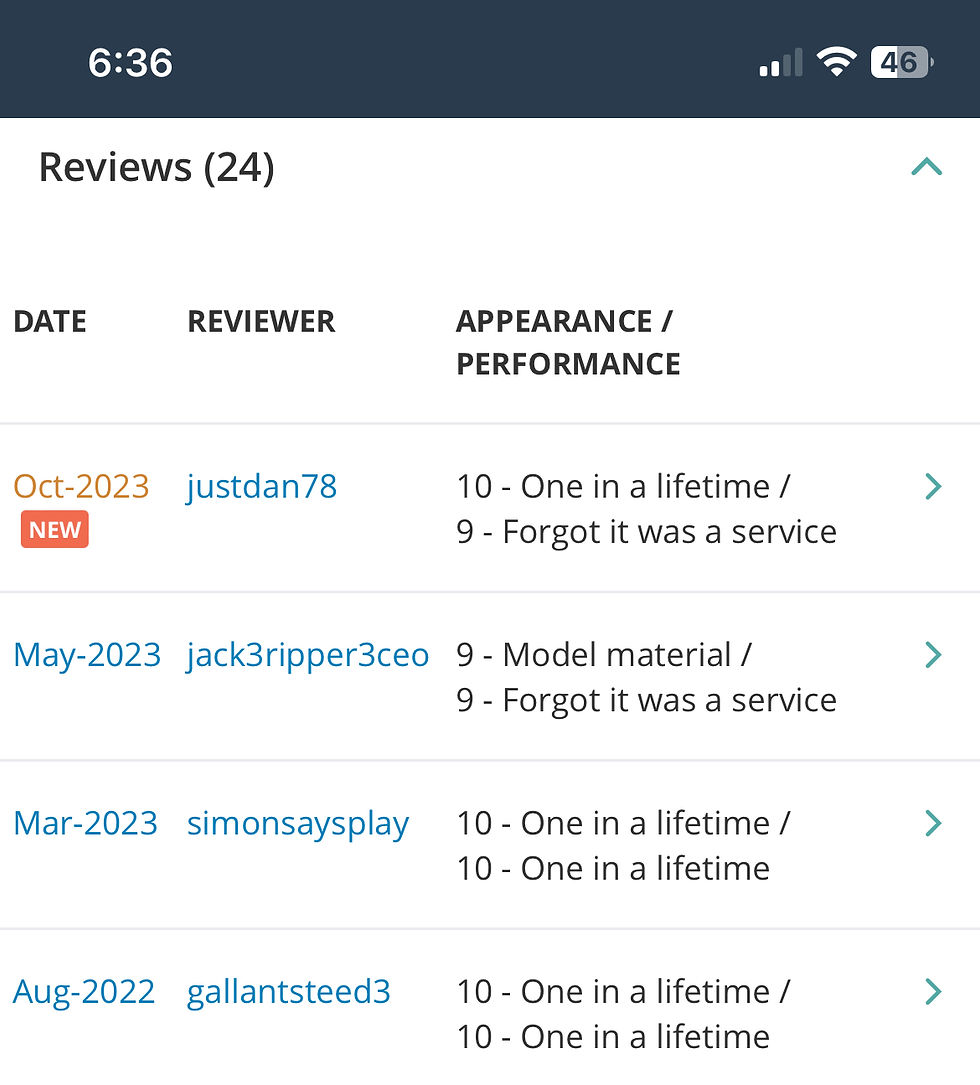Tap the Wi-Fi status icon
The width and height of the screenshot is (980, 1085).
pos(837,62)
